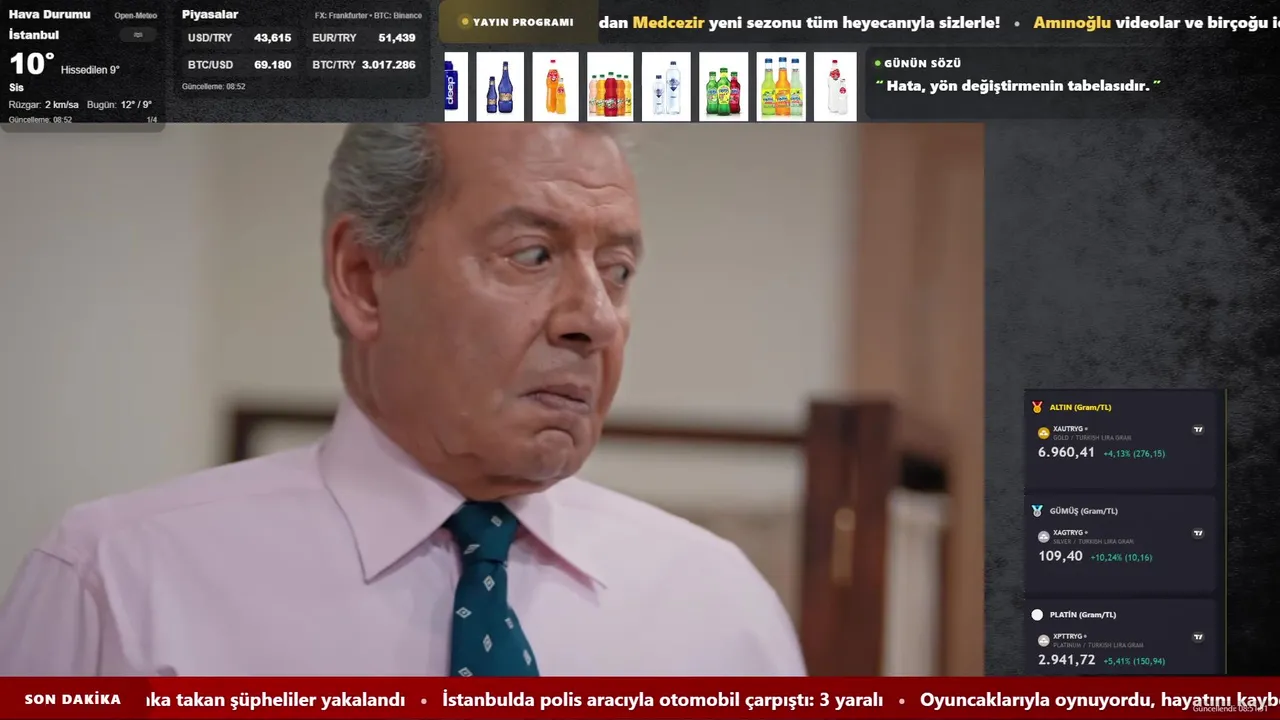The image size is (1280, 720).
Task: Click the TradingView logo on the PLATİN card
Action: [x=1198, y=637]
